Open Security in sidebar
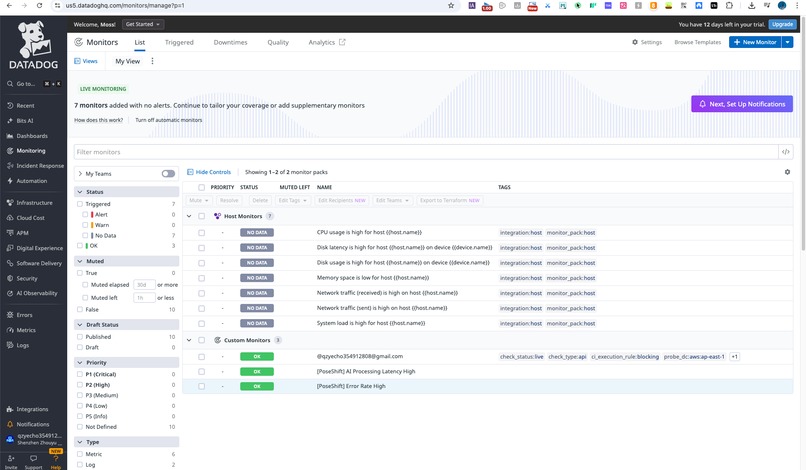The image size is (806, 470). (x=27, y=278)
